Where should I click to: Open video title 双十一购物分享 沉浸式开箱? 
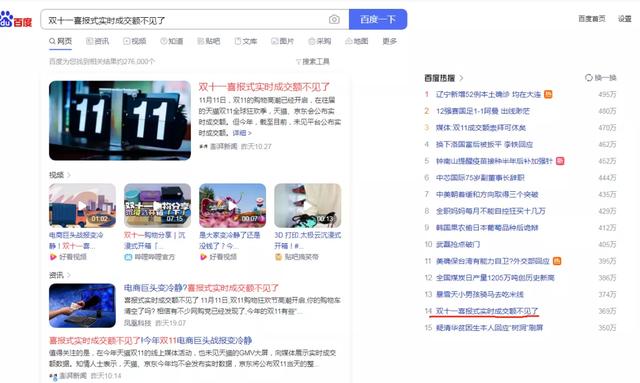154,240
